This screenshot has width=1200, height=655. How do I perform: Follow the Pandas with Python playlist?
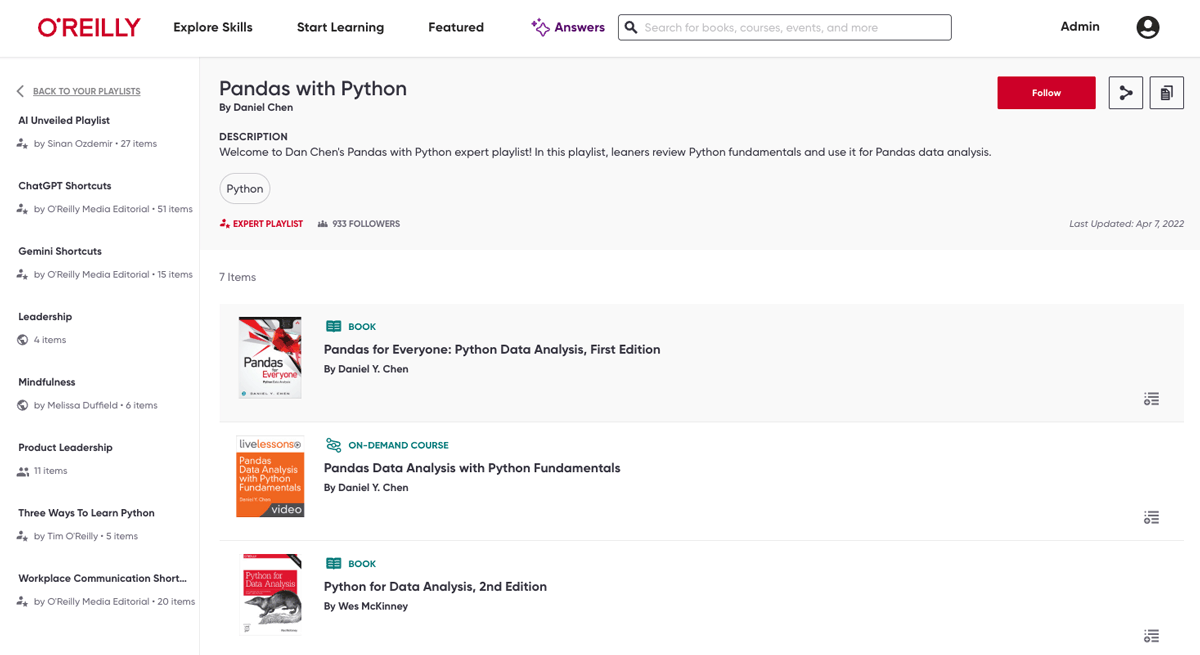pyautogui.click(x=1046, y=93)
